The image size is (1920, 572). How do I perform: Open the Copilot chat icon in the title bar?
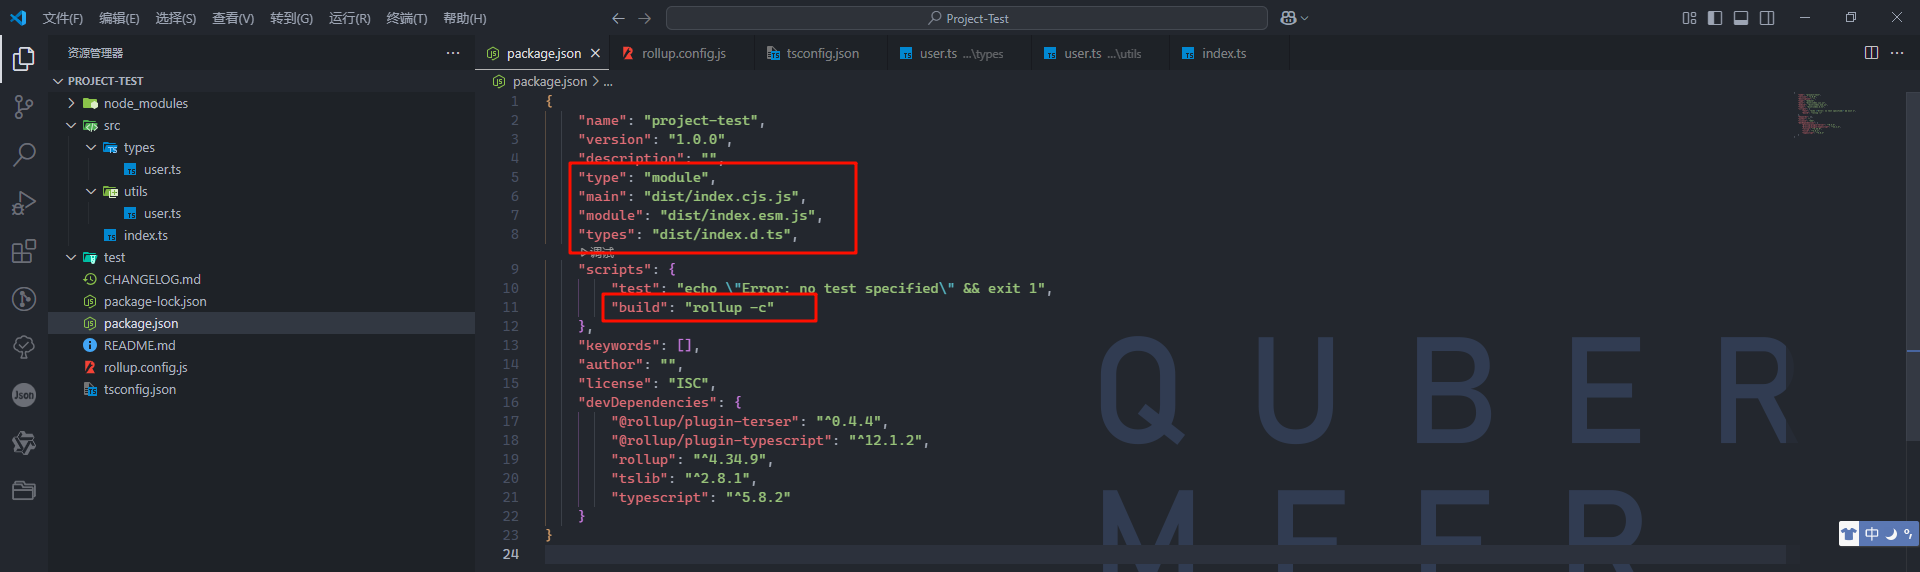[x=1288, y=18]
